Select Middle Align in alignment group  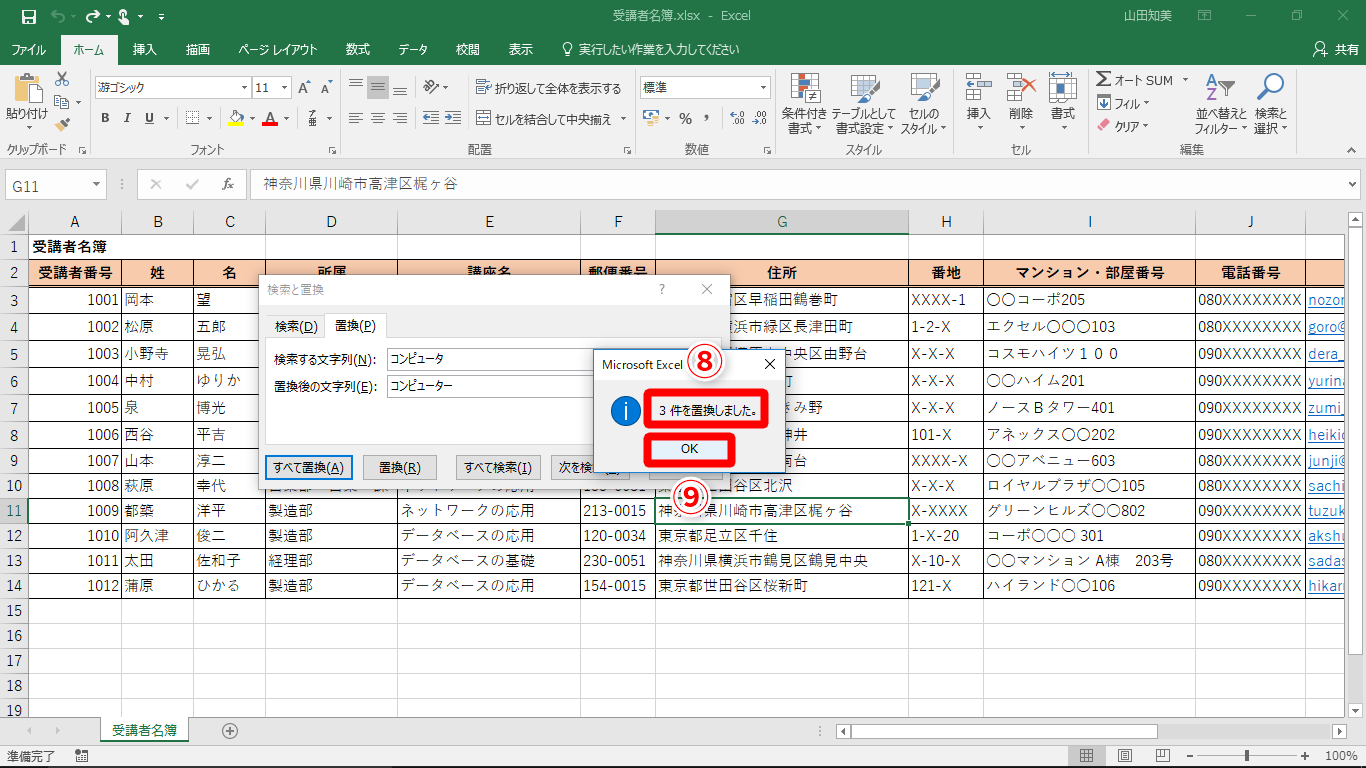[x=378, y=87]
